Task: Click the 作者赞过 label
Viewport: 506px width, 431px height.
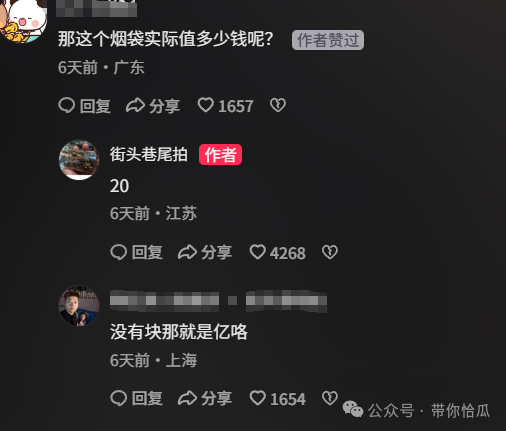Action: pos(328,40)
